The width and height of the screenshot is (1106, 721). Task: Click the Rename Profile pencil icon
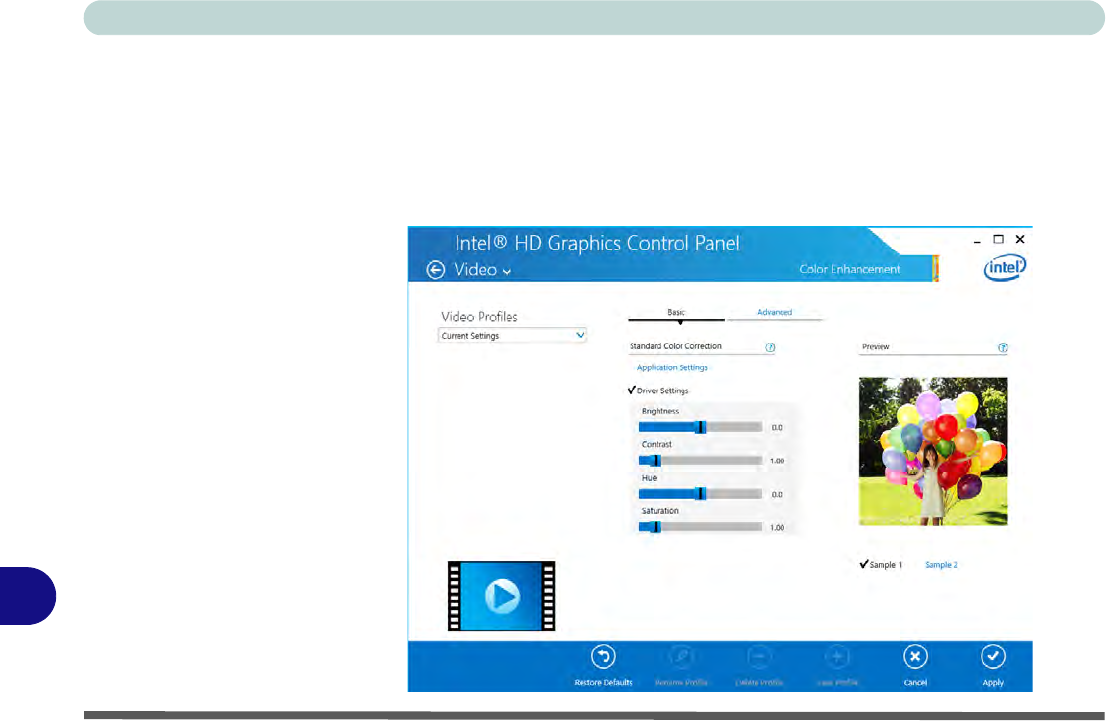click(681, 657)
